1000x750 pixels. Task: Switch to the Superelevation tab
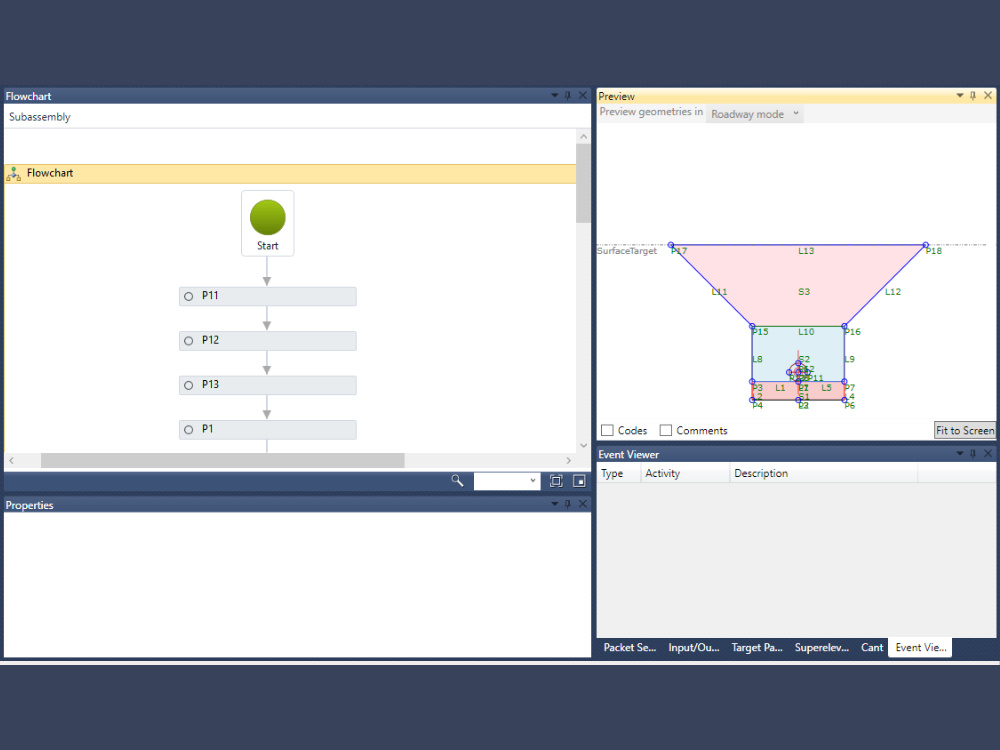tap(821, 647)
